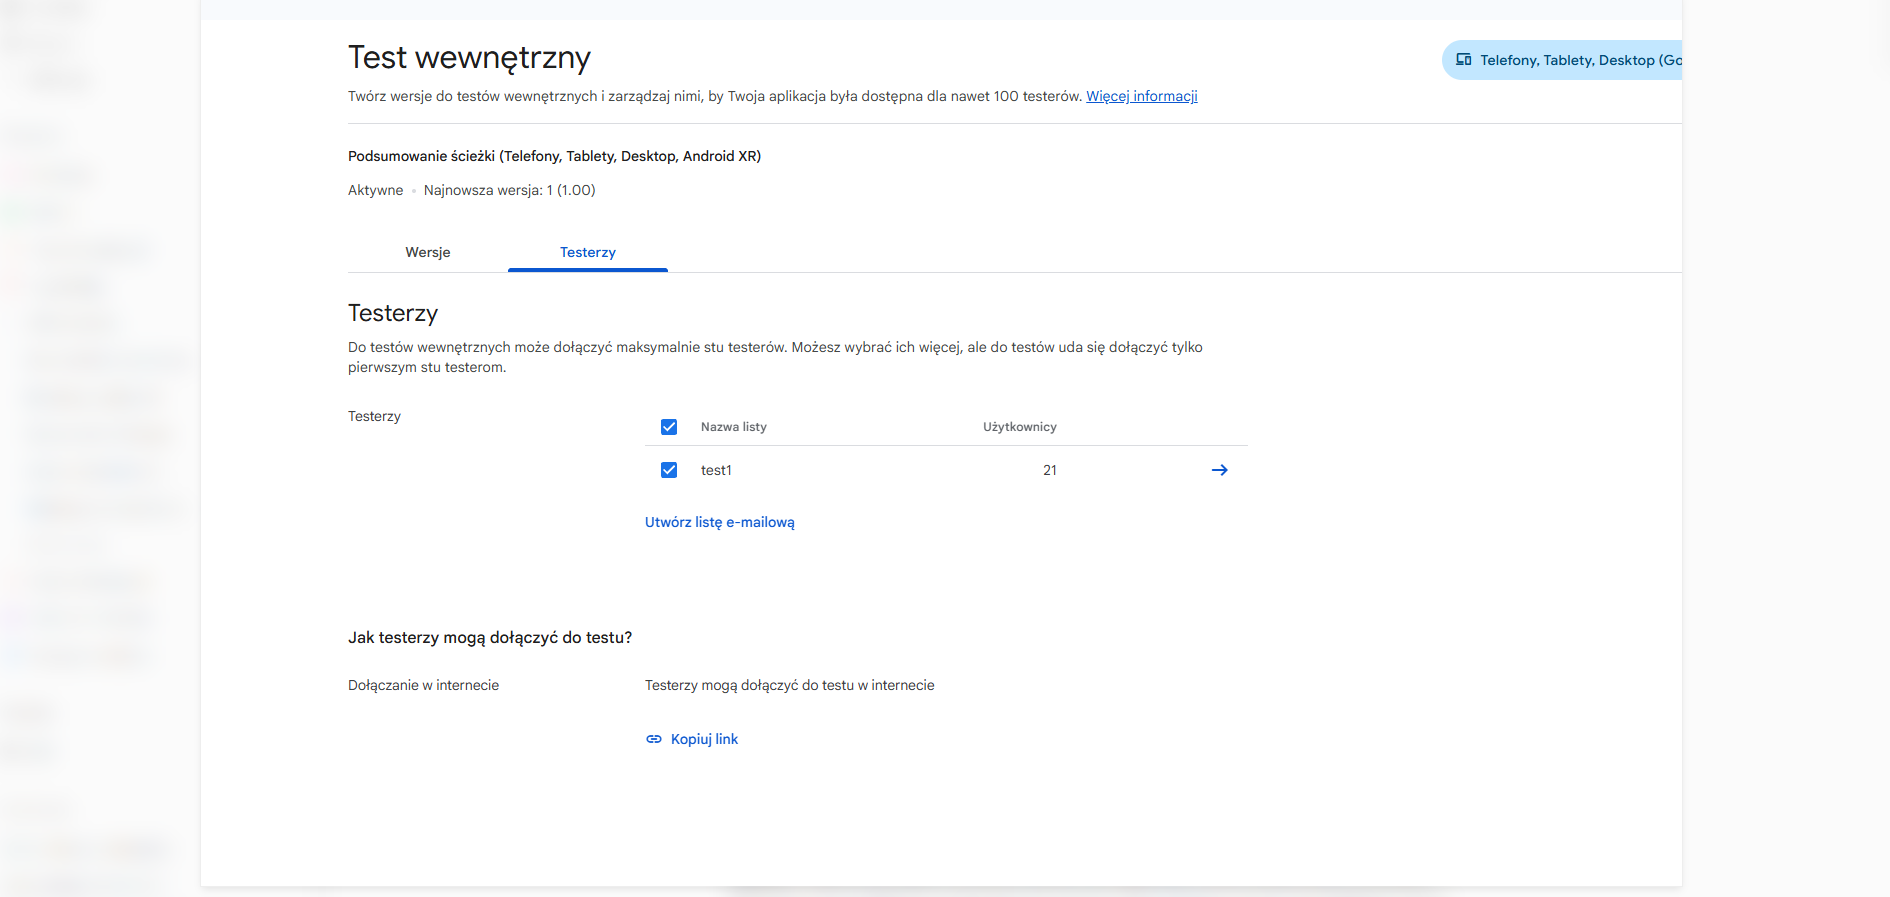The image size is (1890, 897).
Task: Click the devices icon in form factor chip
Action: [1464, 60]
